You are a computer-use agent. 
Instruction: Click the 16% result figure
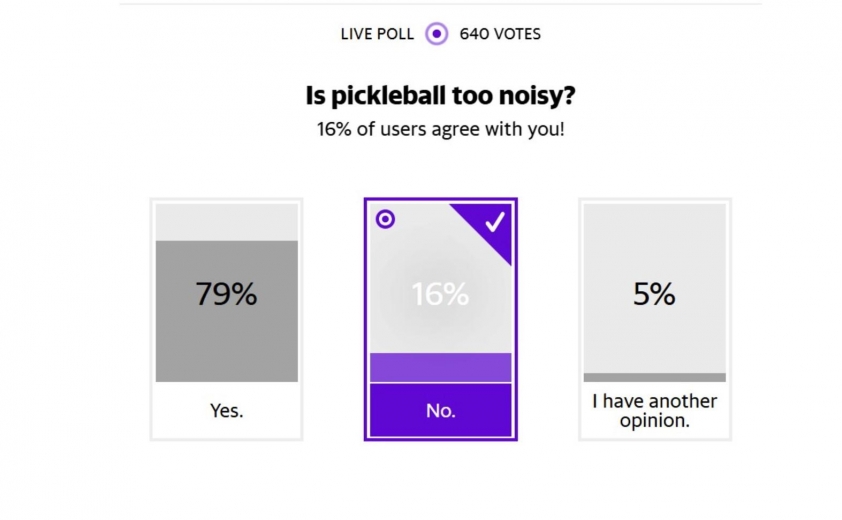(x=440, y=294)
